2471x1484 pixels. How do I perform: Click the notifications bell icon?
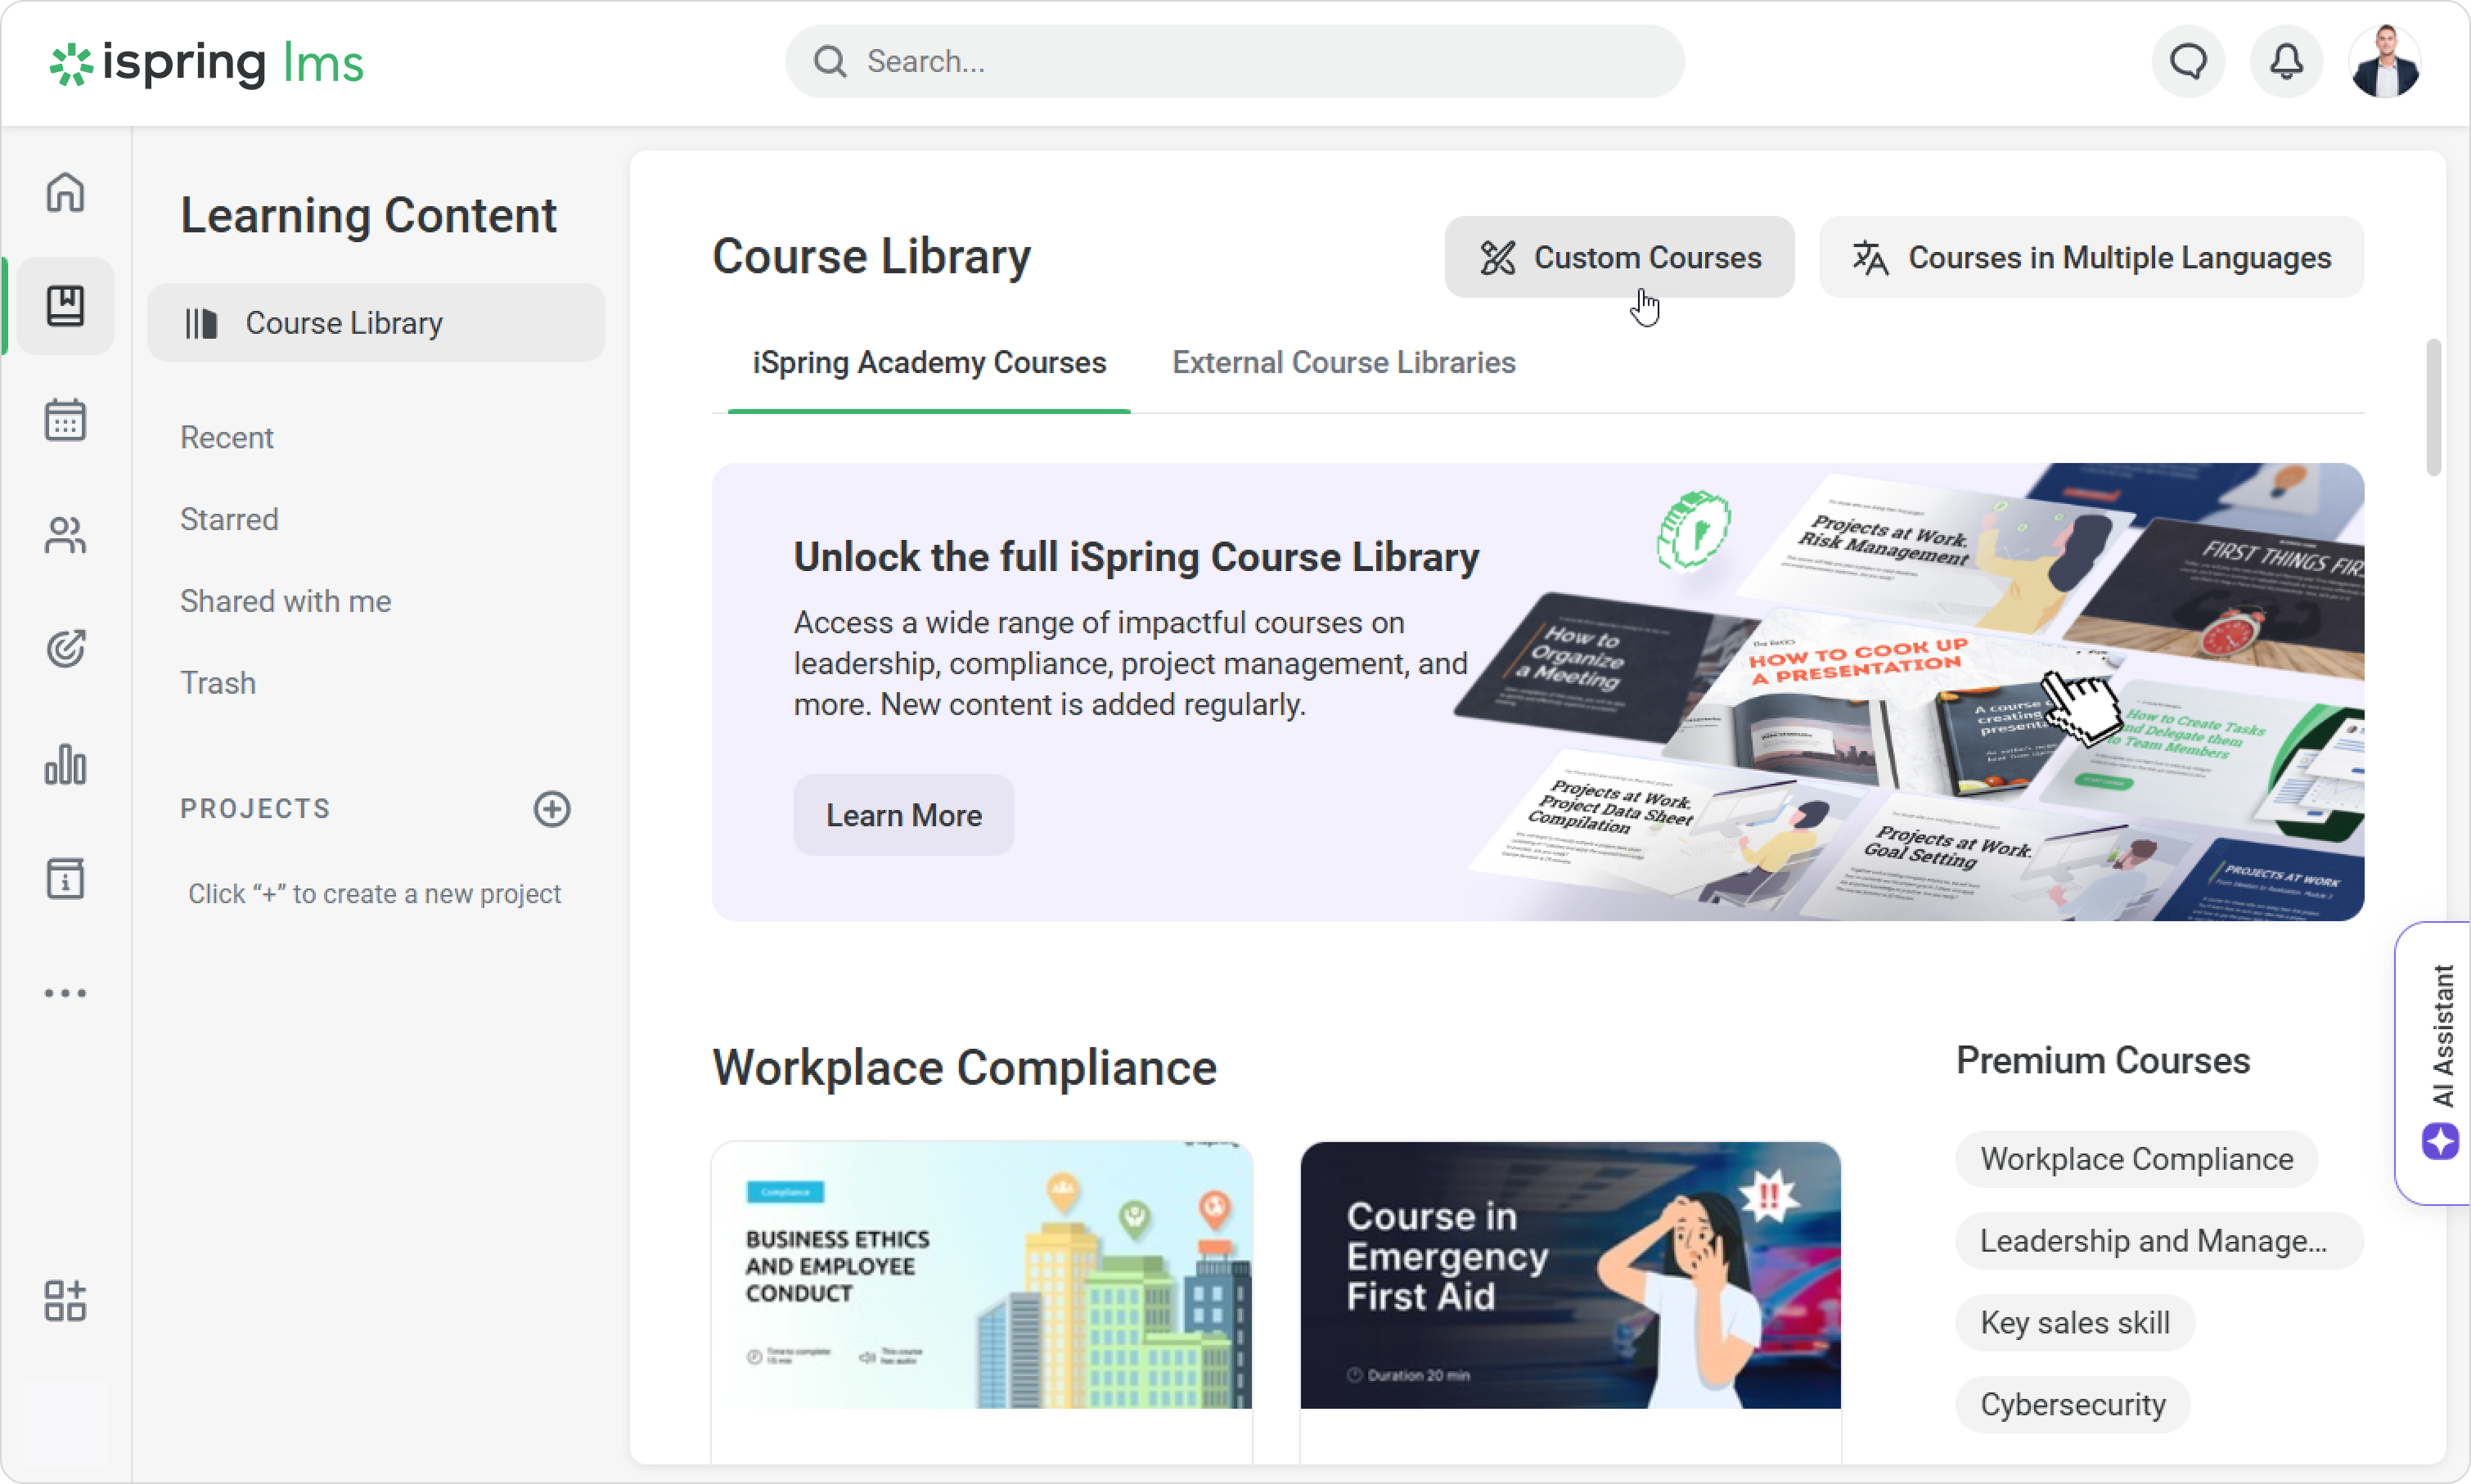point(2286,62)
